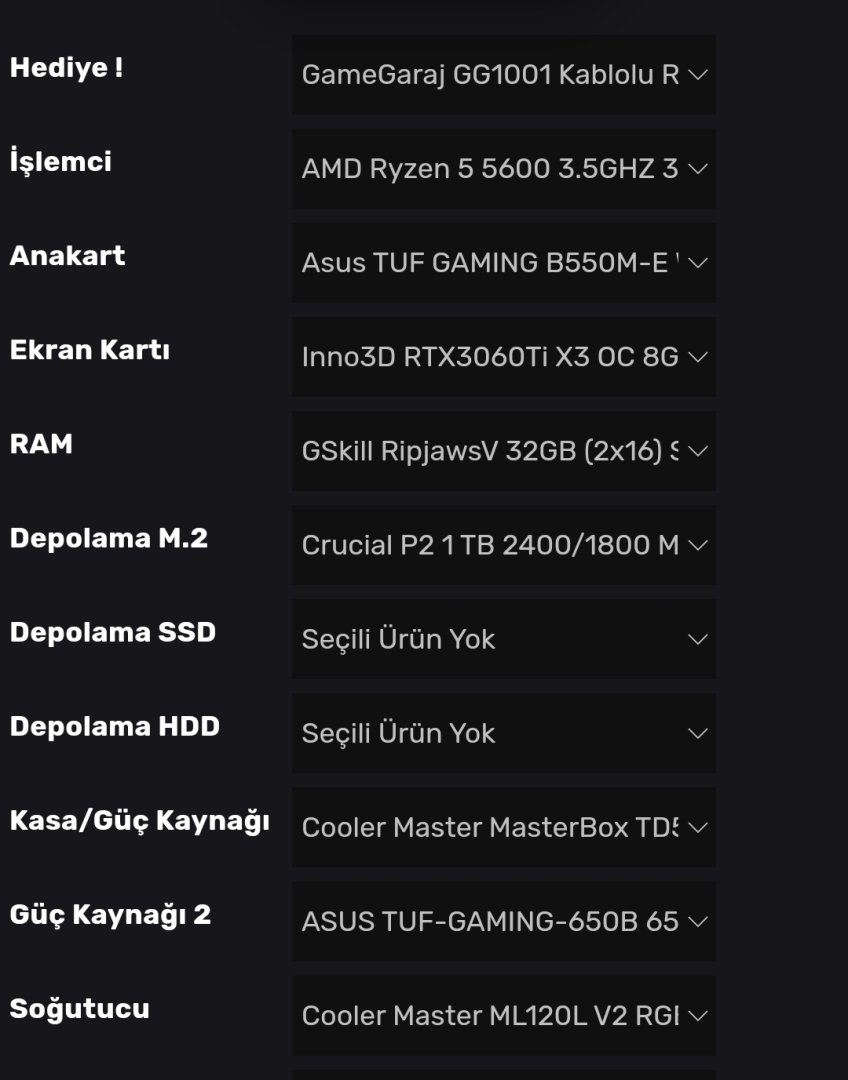Click the chevron arrow beside Crucial P2

click(x=698, y=545)
